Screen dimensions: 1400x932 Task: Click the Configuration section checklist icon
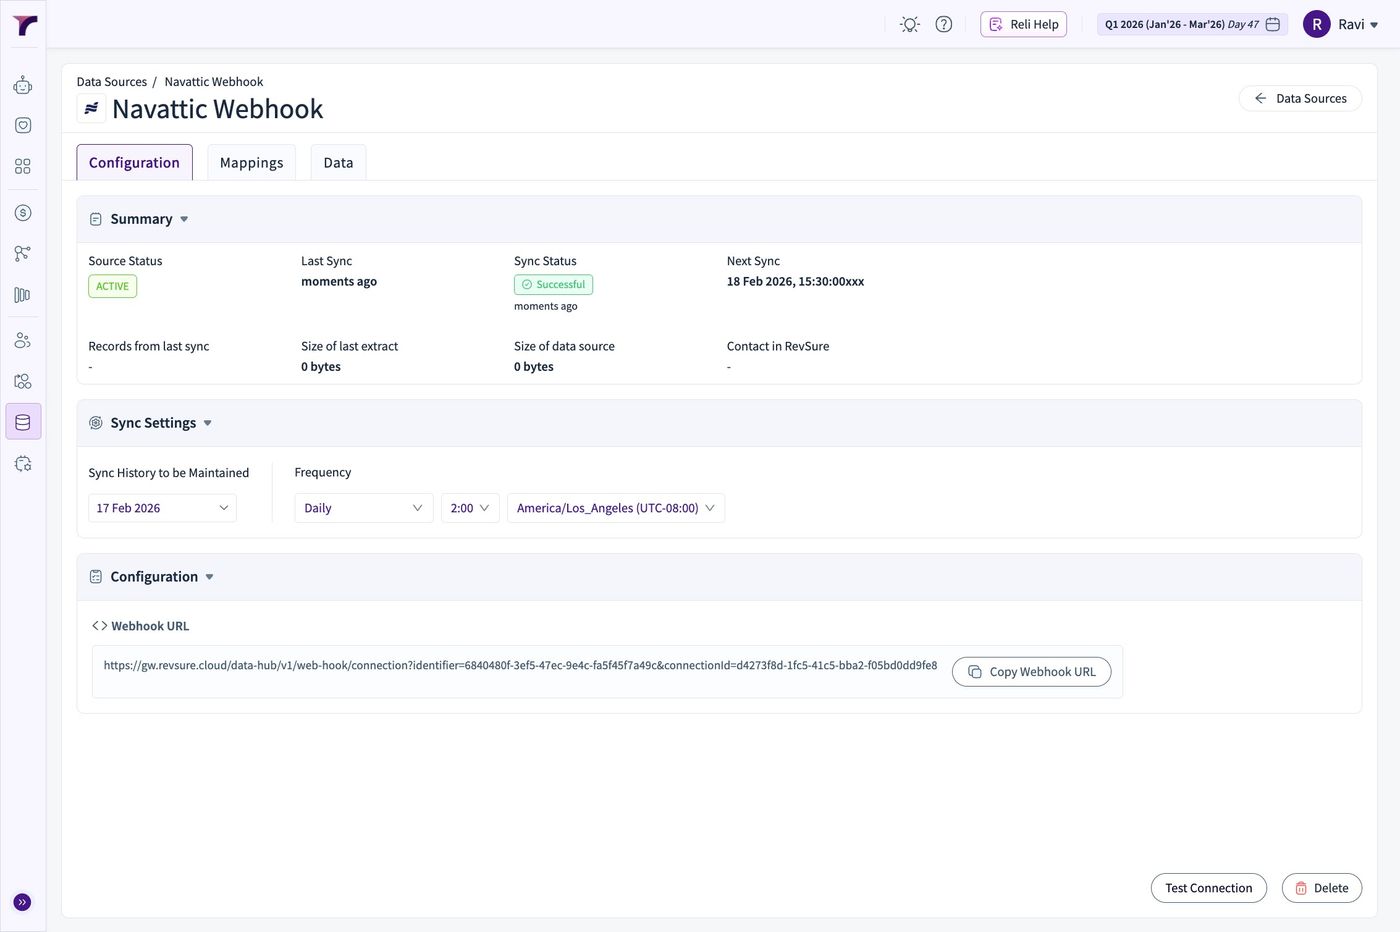point(96,577)
